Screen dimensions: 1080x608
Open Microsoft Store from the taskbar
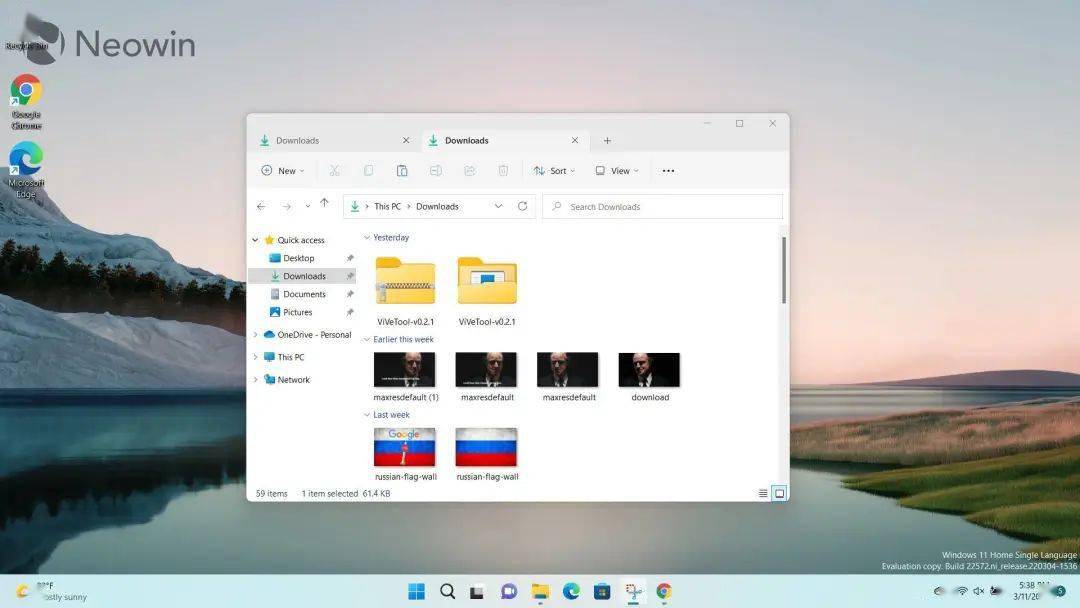point(602,591)
